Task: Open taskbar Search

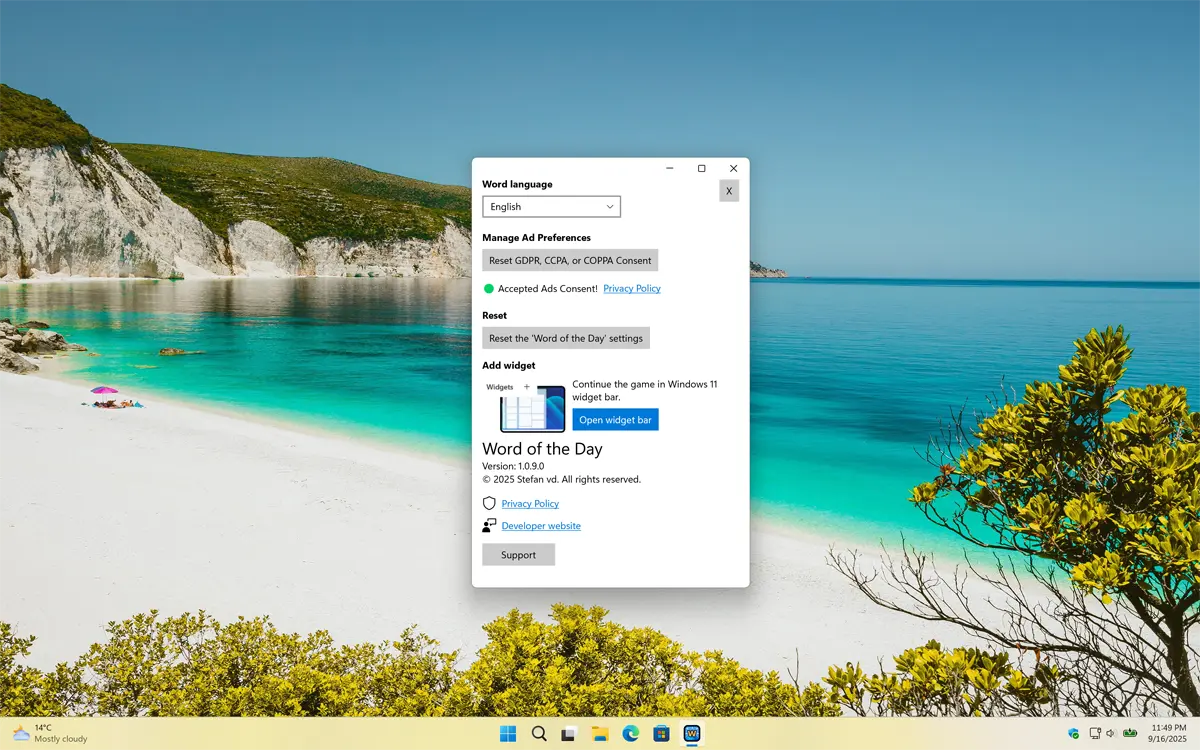Action: pyautogui.click(x=539, y=734)
